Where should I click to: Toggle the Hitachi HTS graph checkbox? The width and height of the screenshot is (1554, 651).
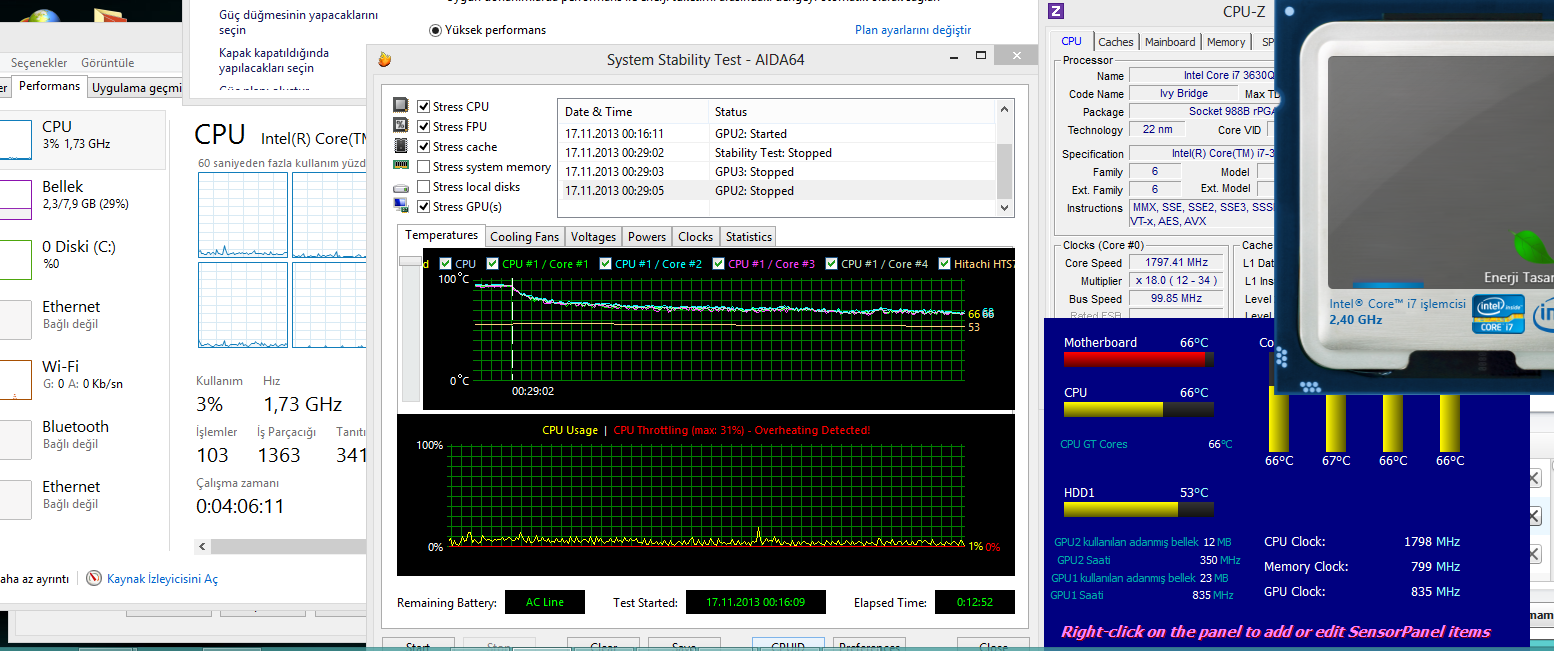pyautogui.click(x=944, y=264)
